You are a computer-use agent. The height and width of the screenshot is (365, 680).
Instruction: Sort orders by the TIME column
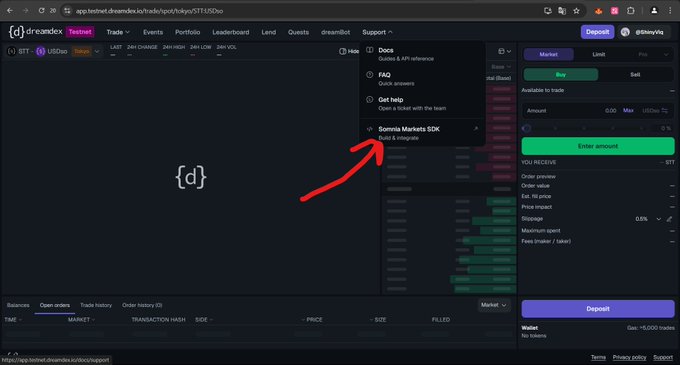(13, 319)
